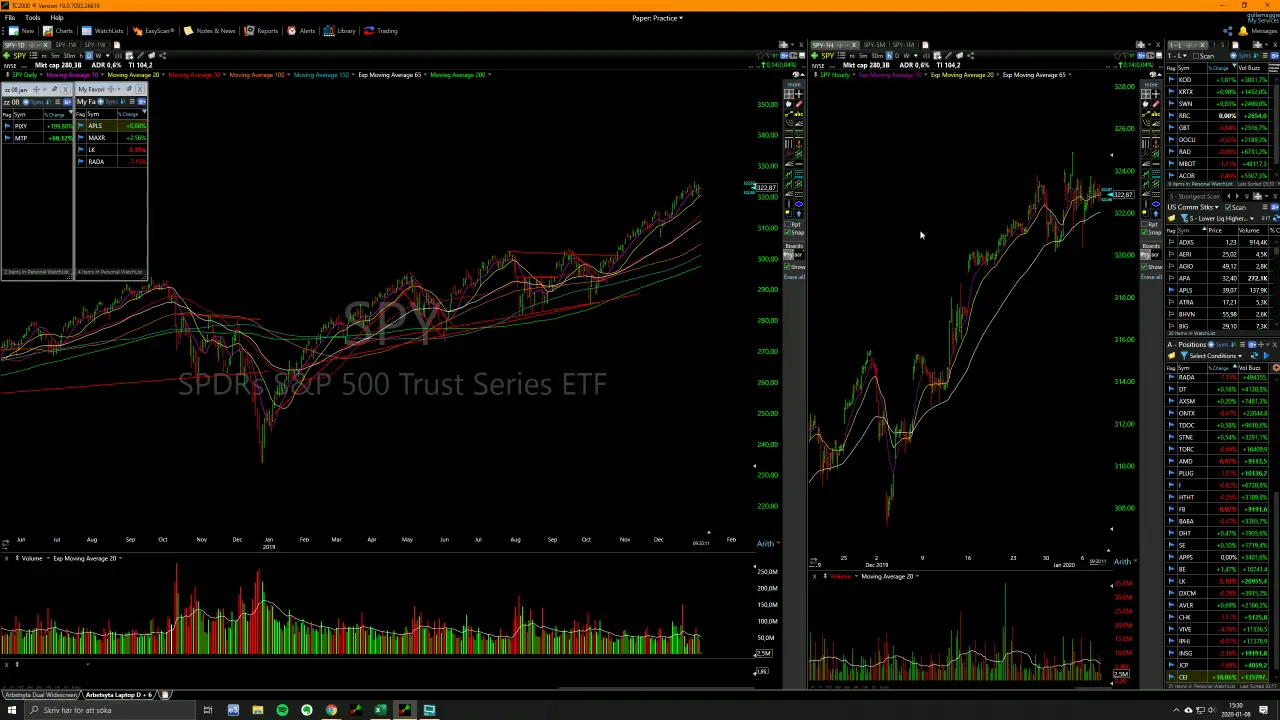Open the Help menu
Screen dimensions: 1280x720
56,18
